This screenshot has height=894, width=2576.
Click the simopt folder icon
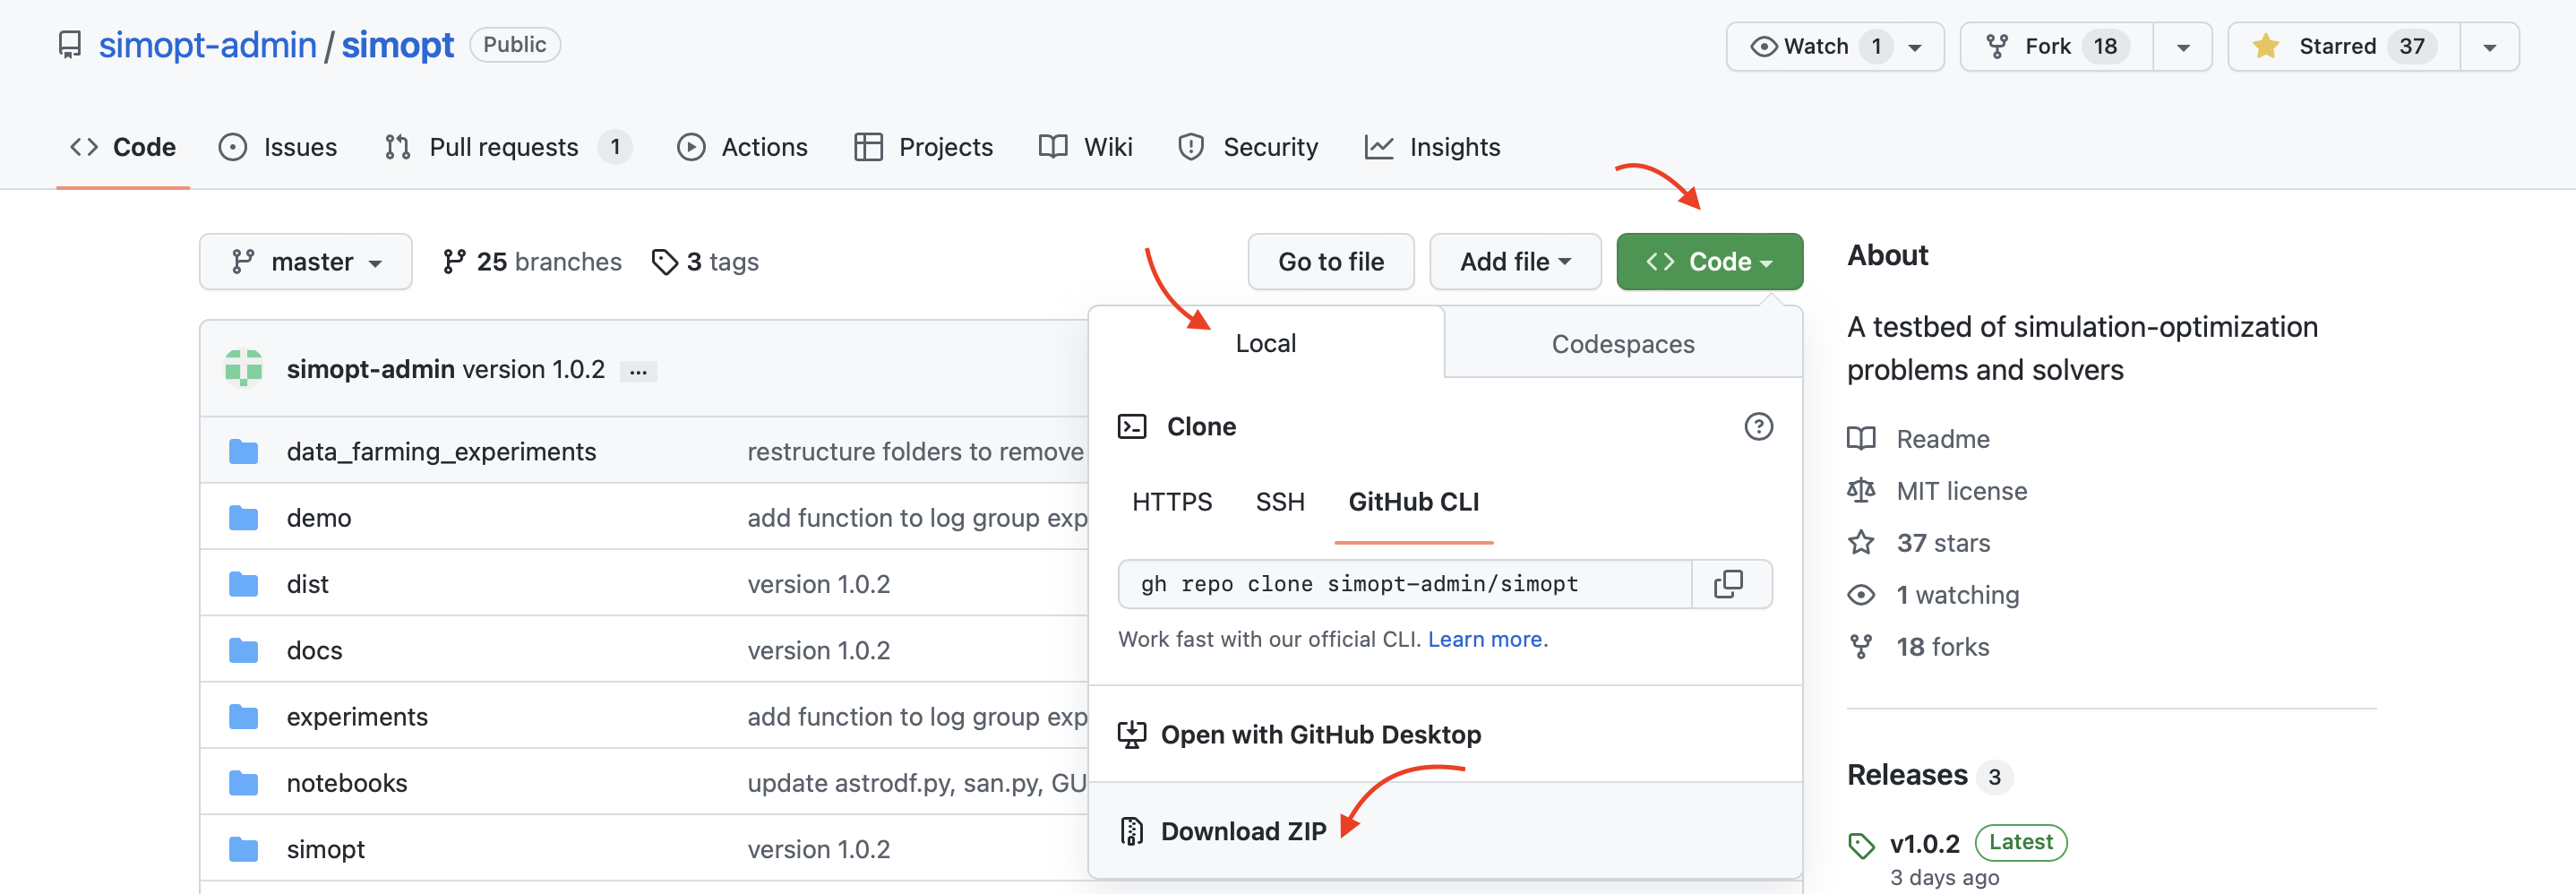tap(243, 849)
